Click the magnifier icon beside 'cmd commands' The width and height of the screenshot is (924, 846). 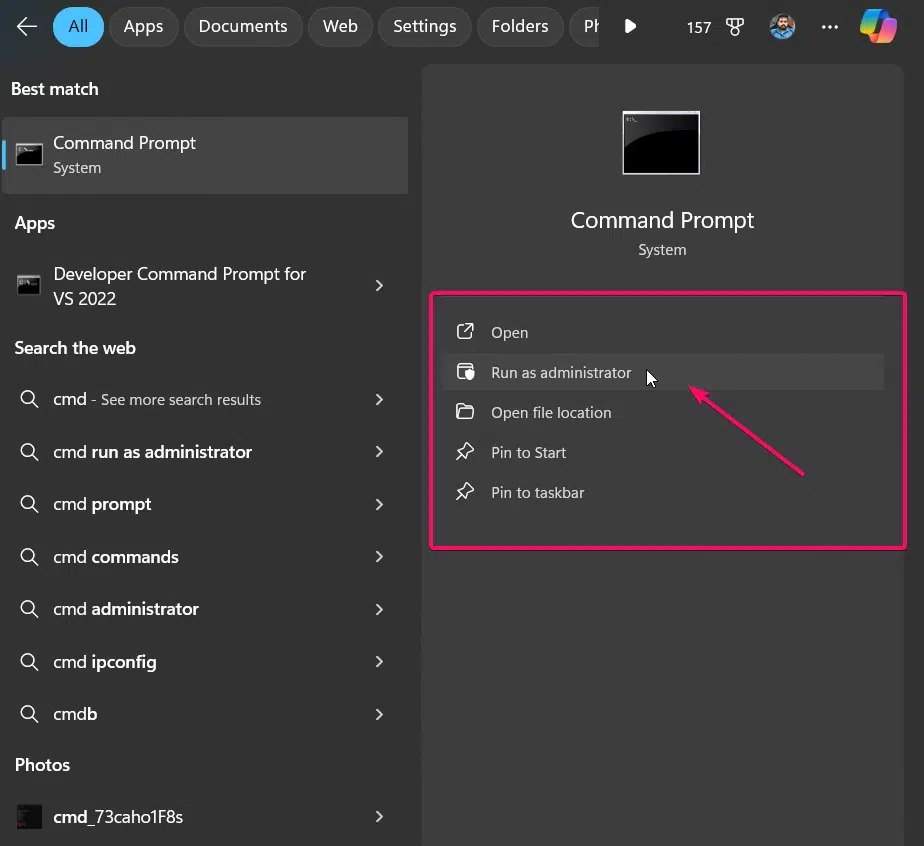tap(29, 557)
